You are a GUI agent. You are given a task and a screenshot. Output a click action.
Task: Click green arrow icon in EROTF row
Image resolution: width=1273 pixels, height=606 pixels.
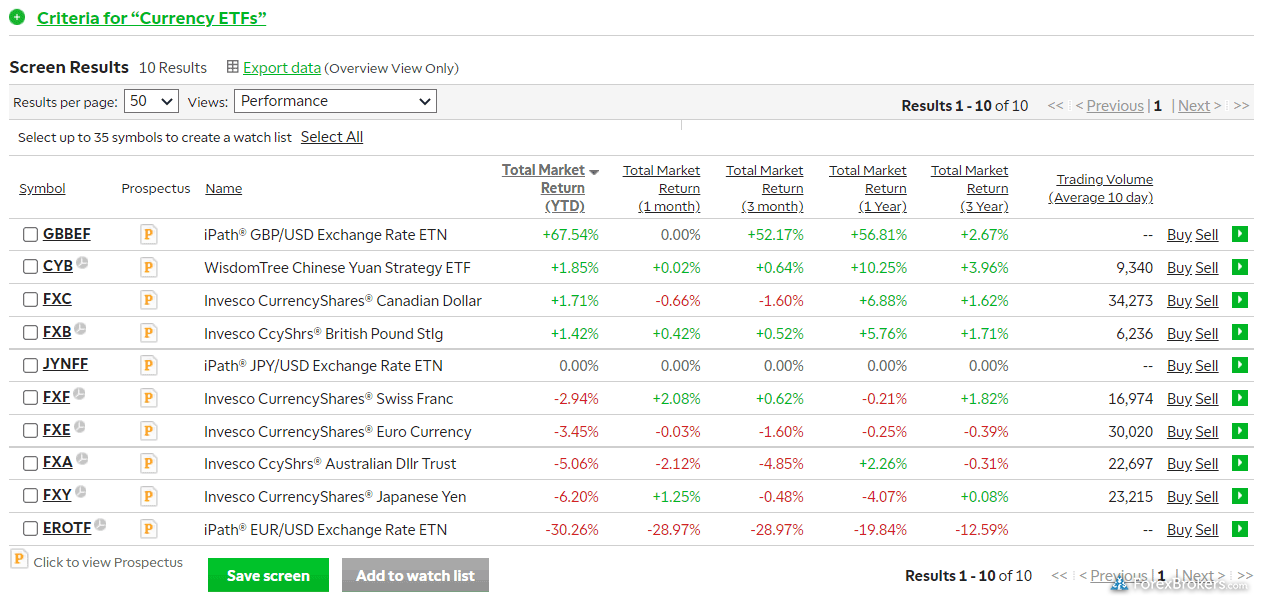pos(1240,529)
